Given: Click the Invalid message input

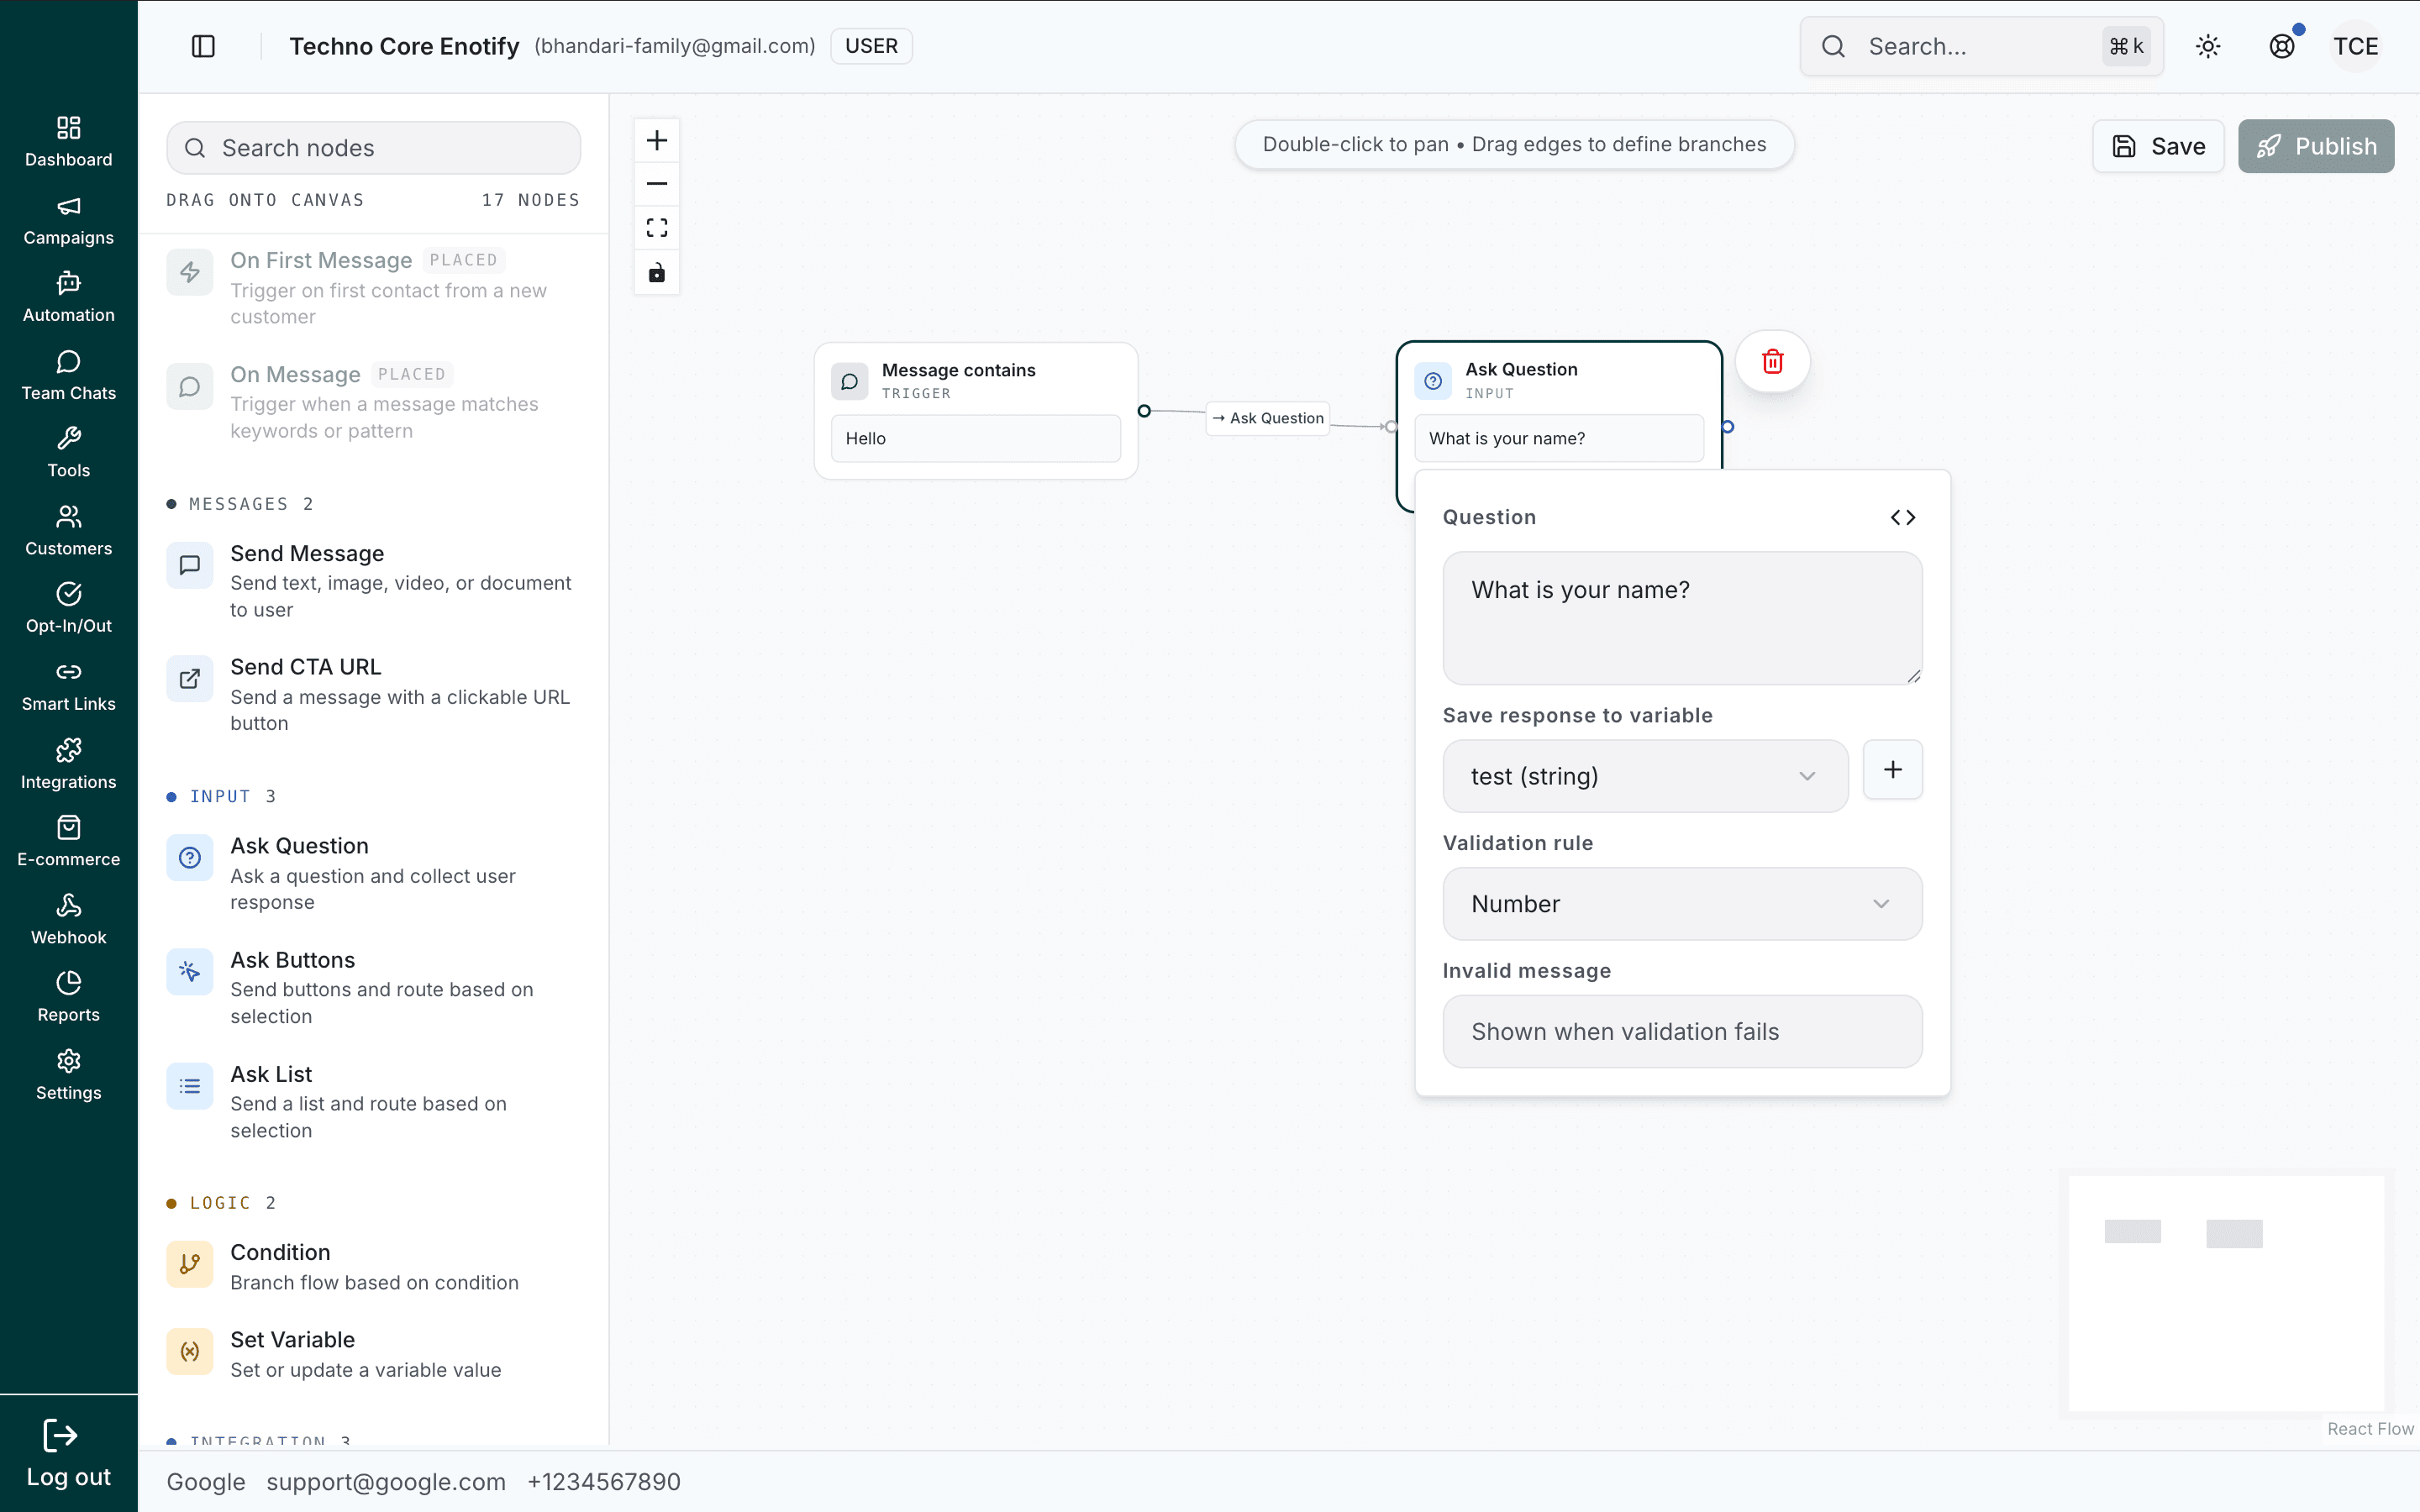Looking at the screenshot, I should [1682, 1031].
